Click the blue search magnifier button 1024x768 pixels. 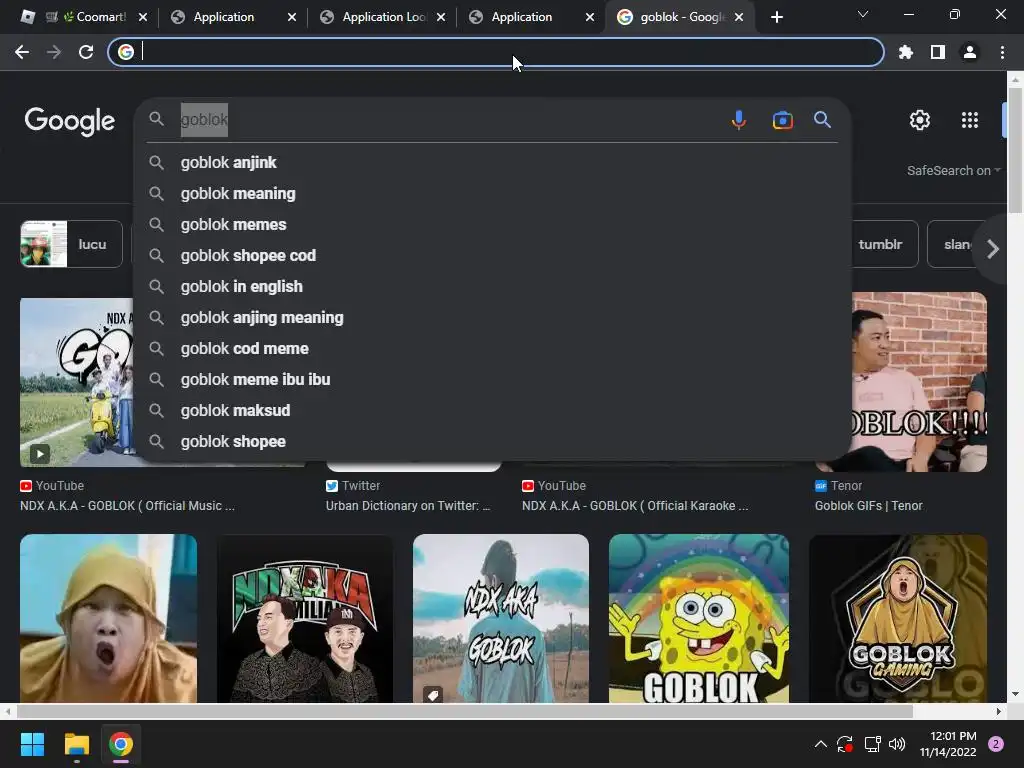[822, 120]
